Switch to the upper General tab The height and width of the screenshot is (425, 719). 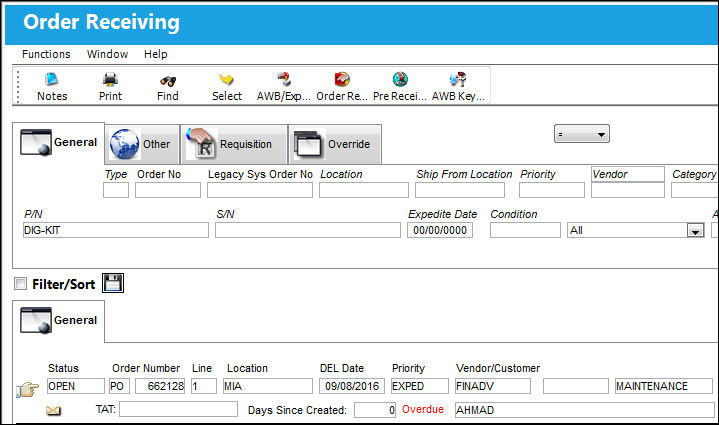(x=59, y=143)
